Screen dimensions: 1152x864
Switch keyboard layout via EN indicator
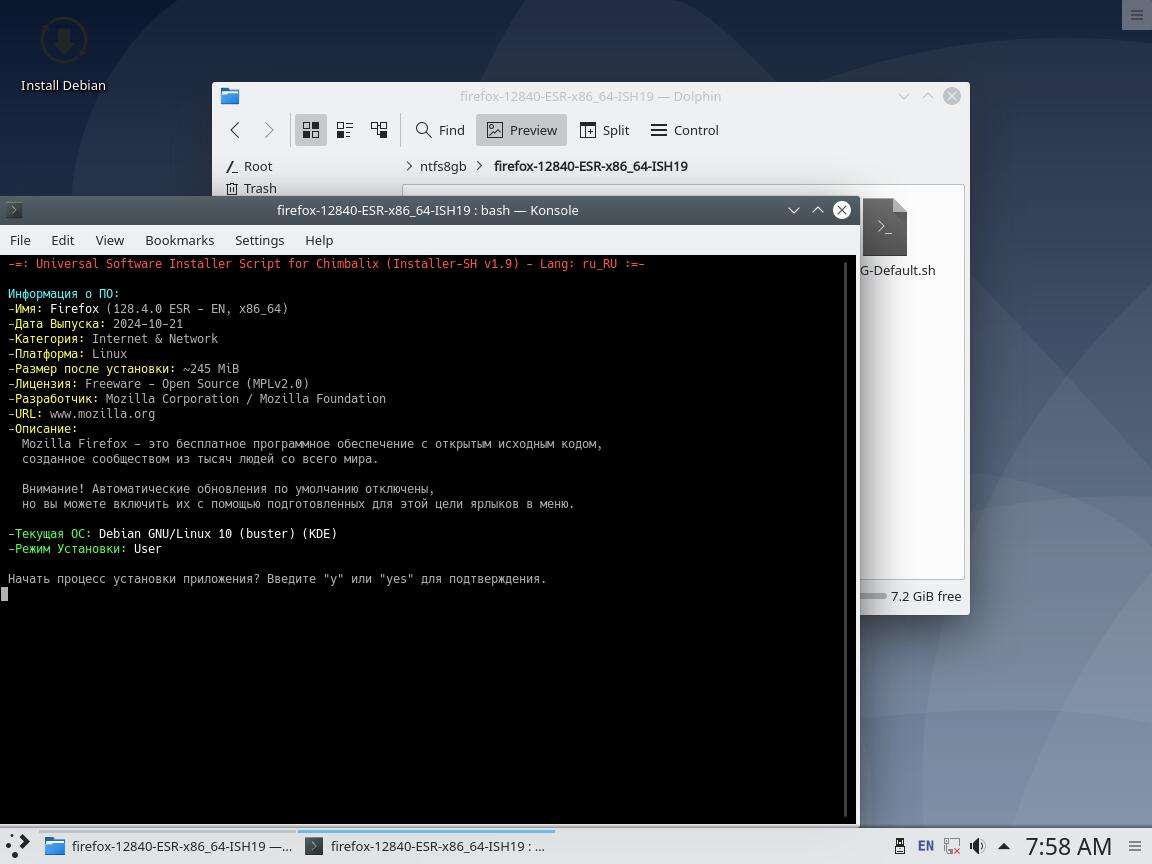coord(926,846)
